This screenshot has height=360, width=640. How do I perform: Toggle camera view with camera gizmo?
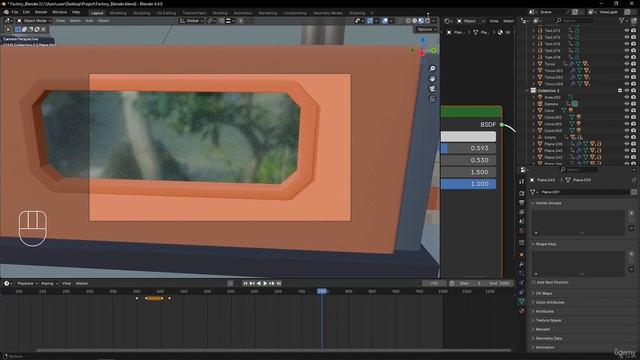[x=432, y=89]
